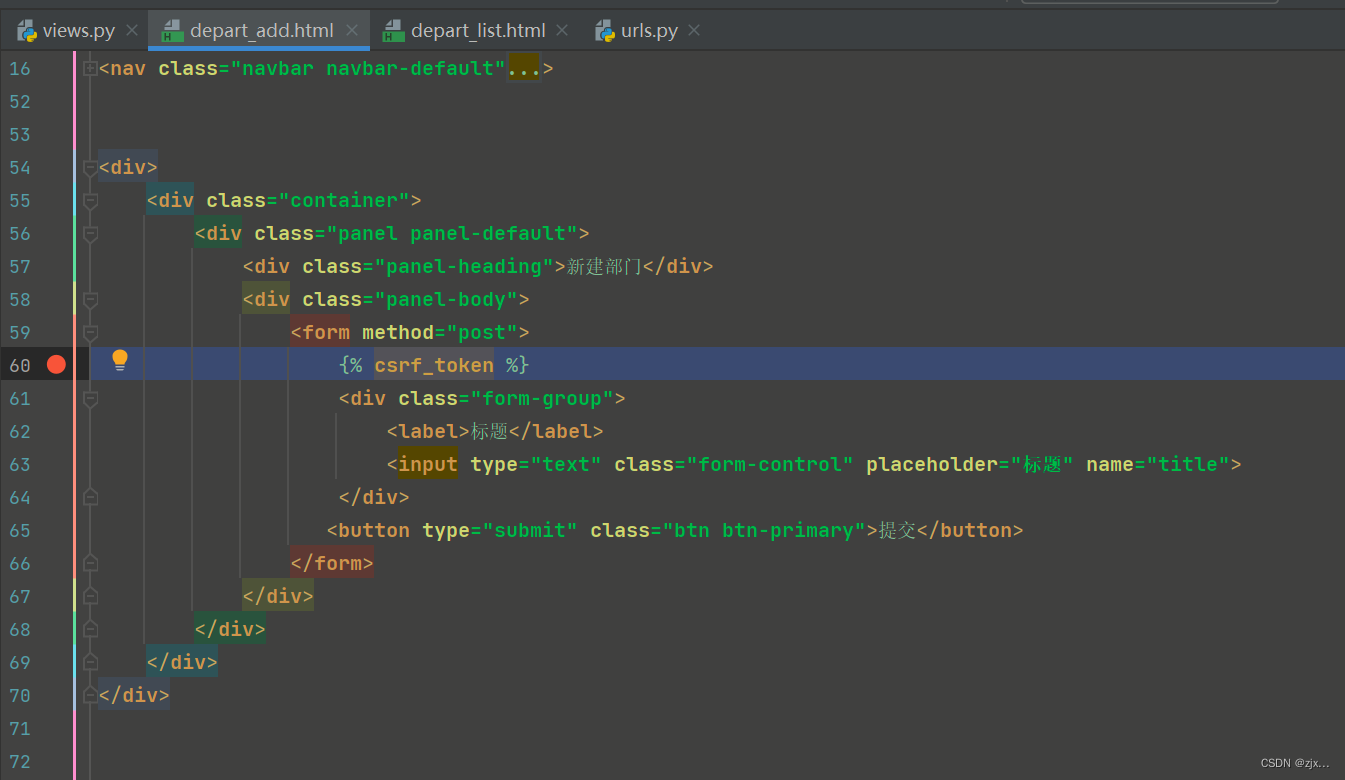Click line number 63 in the gutter
Screen dimensions: 1345x780
pos(20,464)
